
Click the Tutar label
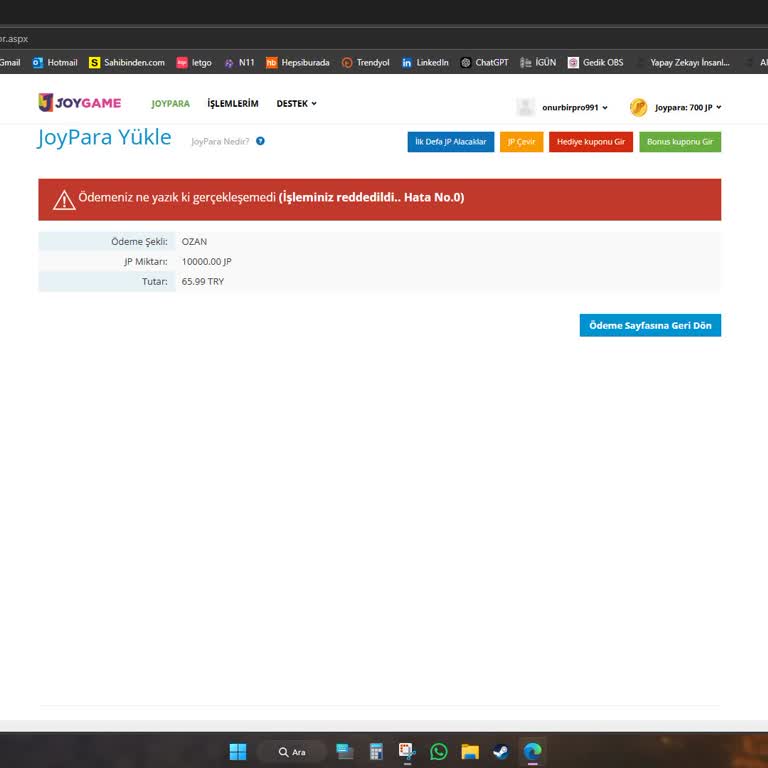(x=154, y=281)
